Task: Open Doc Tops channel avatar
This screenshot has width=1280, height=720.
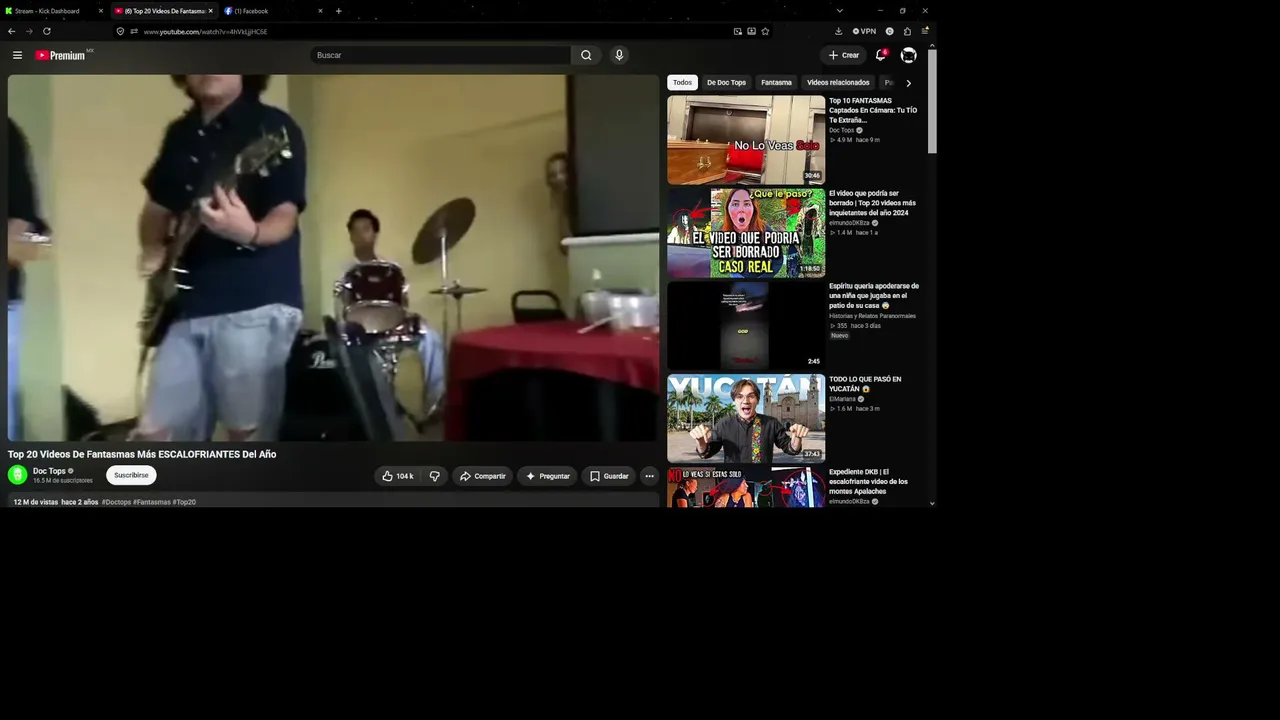Action: (18, 475)
